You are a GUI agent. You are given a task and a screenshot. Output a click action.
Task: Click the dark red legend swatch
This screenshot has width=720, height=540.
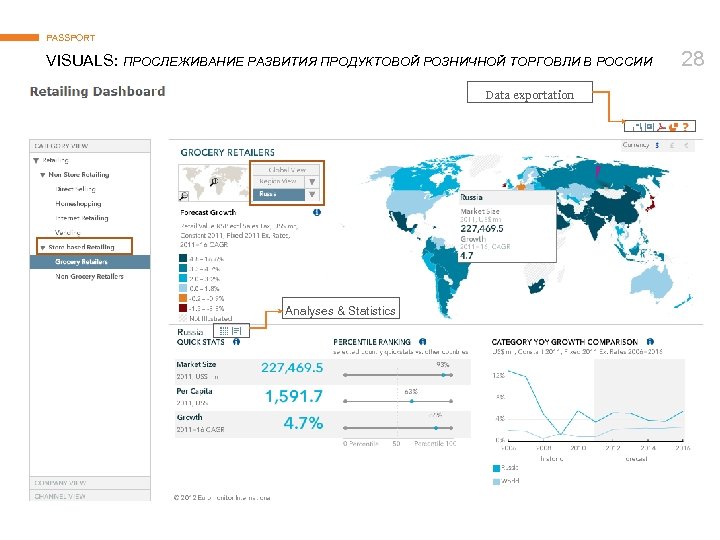click(x=183, y=308)
